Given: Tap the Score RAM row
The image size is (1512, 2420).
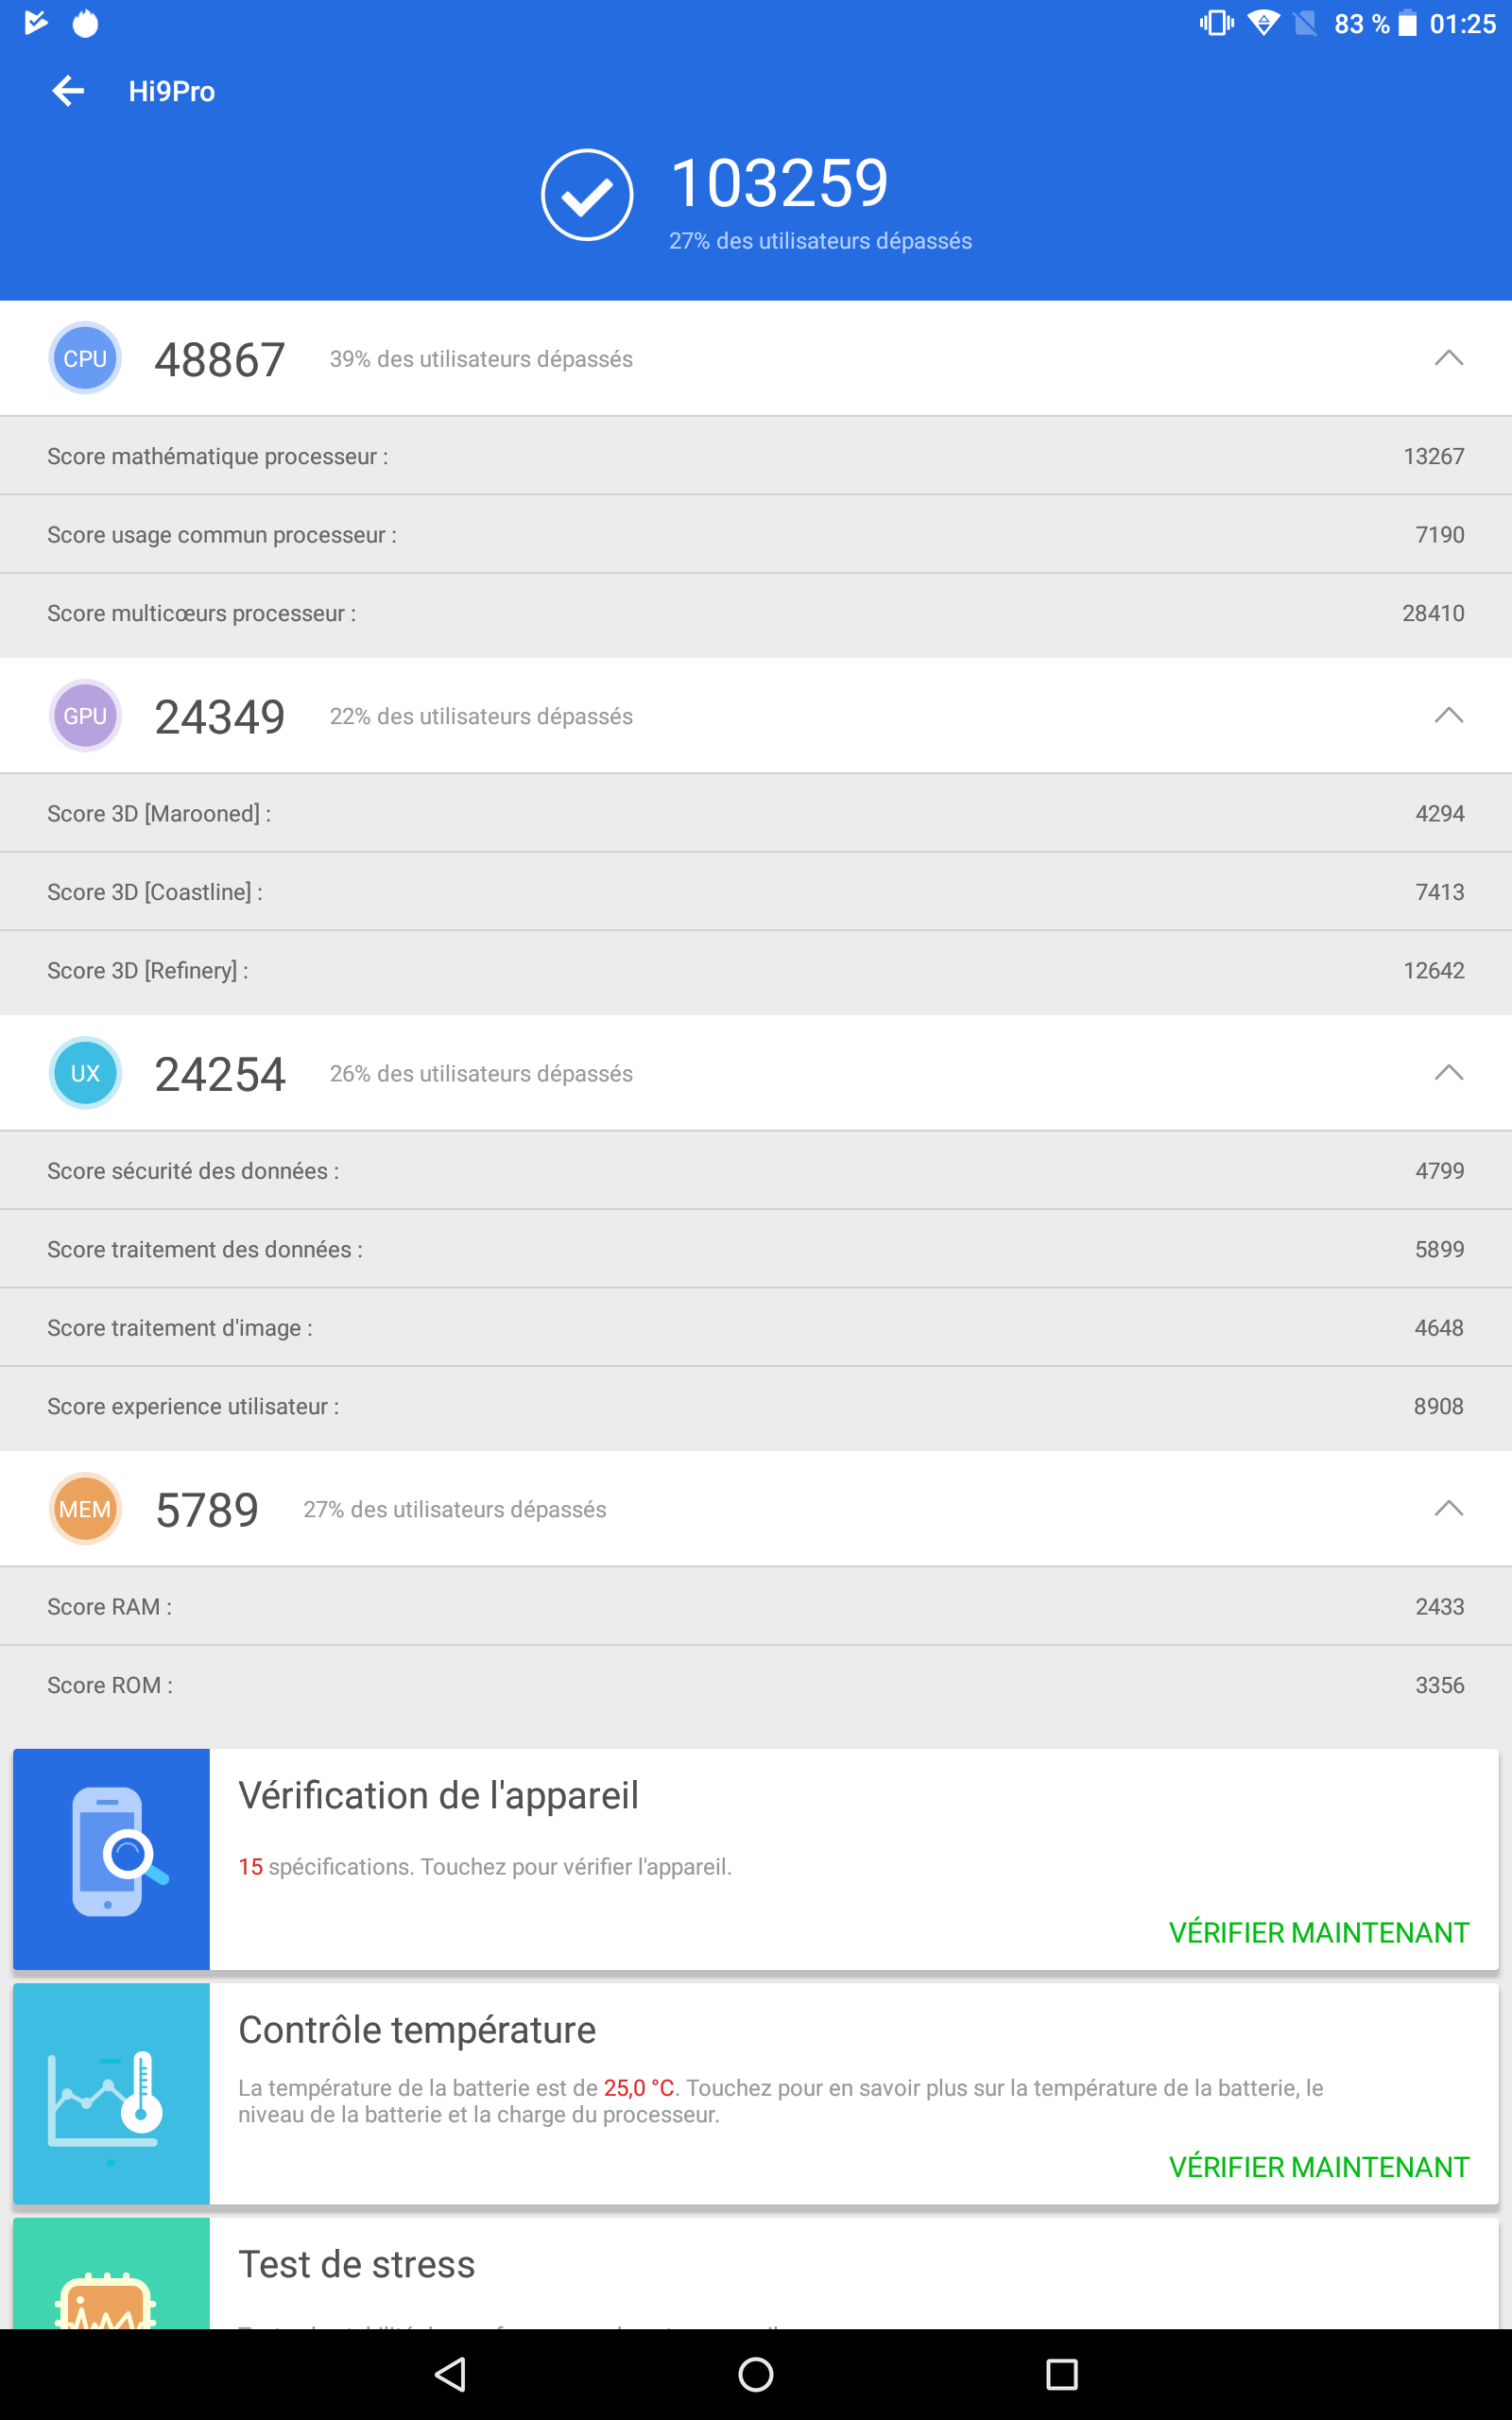Looking at the screenshot, I should [x=756, y=1607].
